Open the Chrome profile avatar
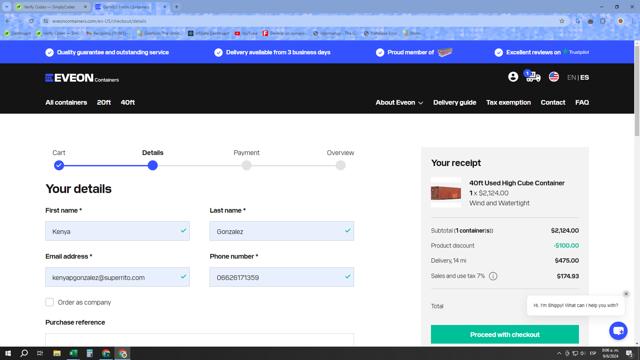Viewport: 640px width, 360px height. tap(620, 21)
